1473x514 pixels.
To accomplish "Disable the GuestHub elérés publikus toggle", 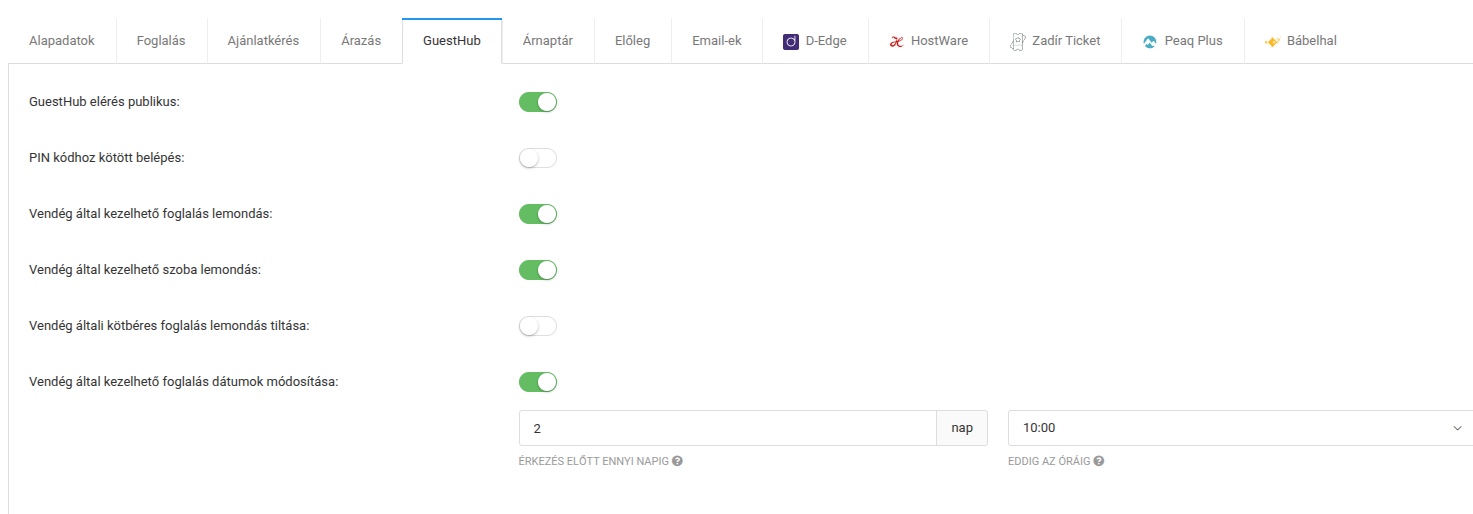I will click(x=537, y=102).
